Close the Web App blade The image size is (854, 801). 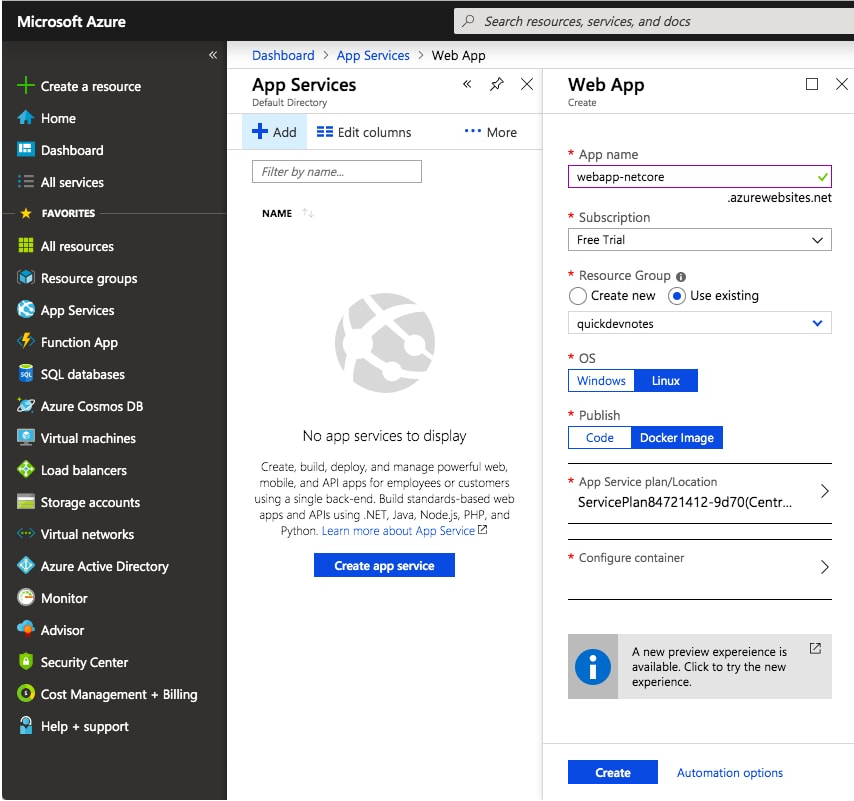coord(841,84)
